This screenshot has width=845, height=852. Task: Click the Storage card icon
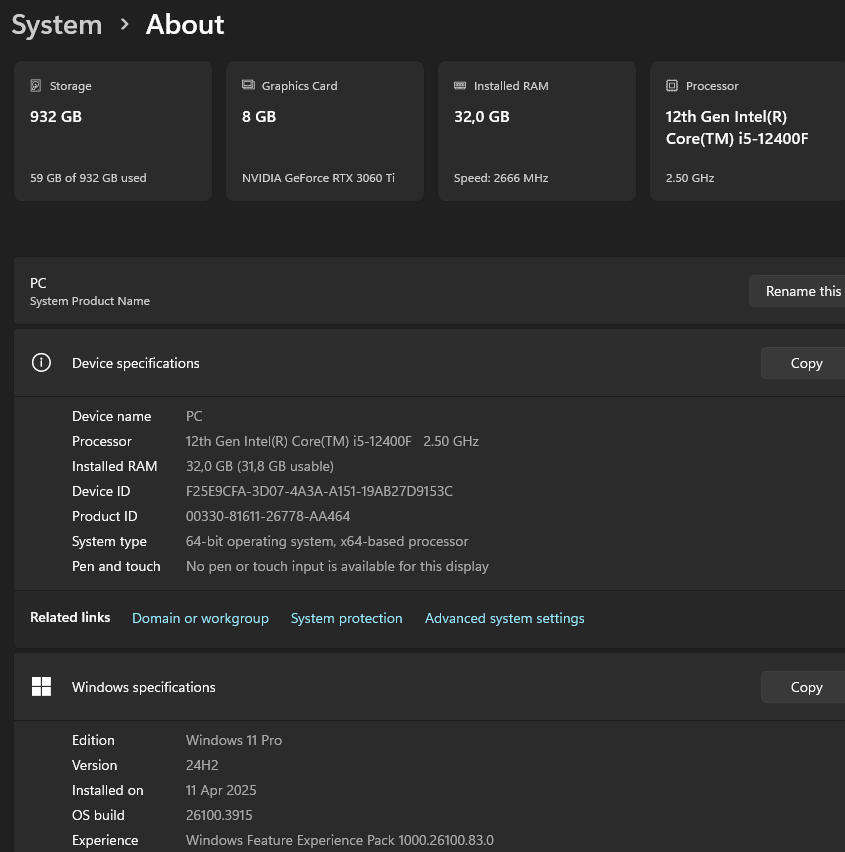click(38, 86)
